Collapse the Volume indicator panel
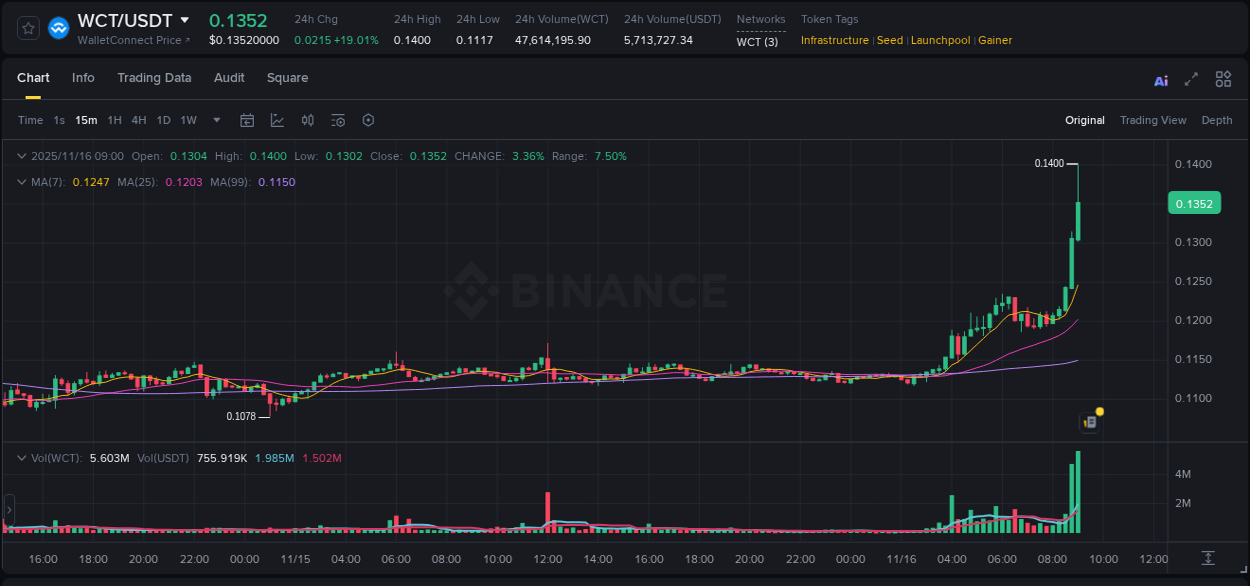The height and width of the screenshot is (586, 1250). (22, 456)
